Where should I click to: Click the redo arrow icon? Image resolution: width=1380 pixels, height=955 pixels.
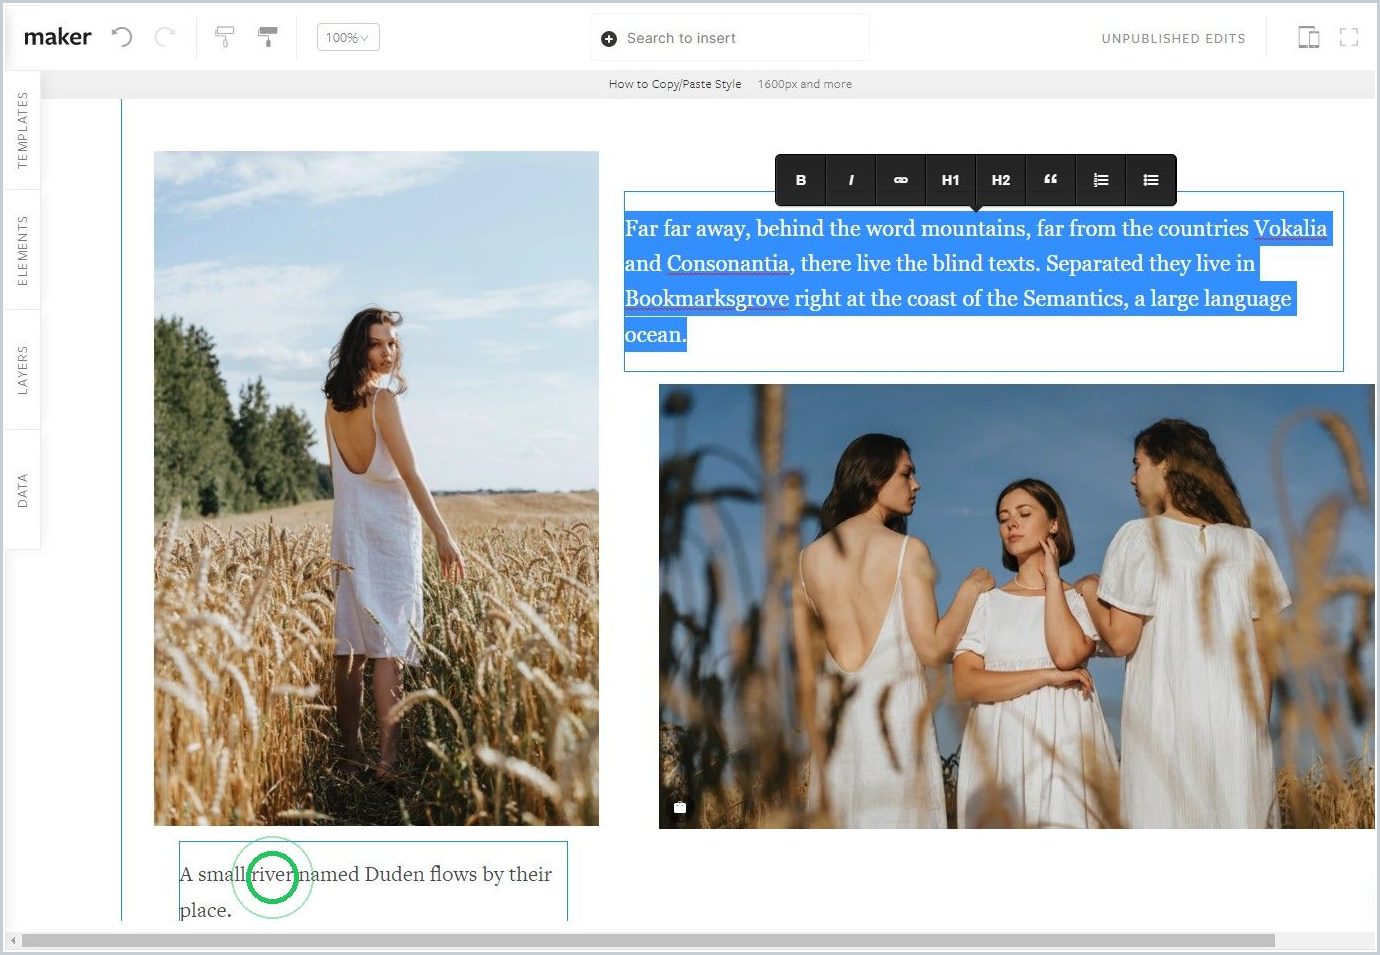pos(165,38)
